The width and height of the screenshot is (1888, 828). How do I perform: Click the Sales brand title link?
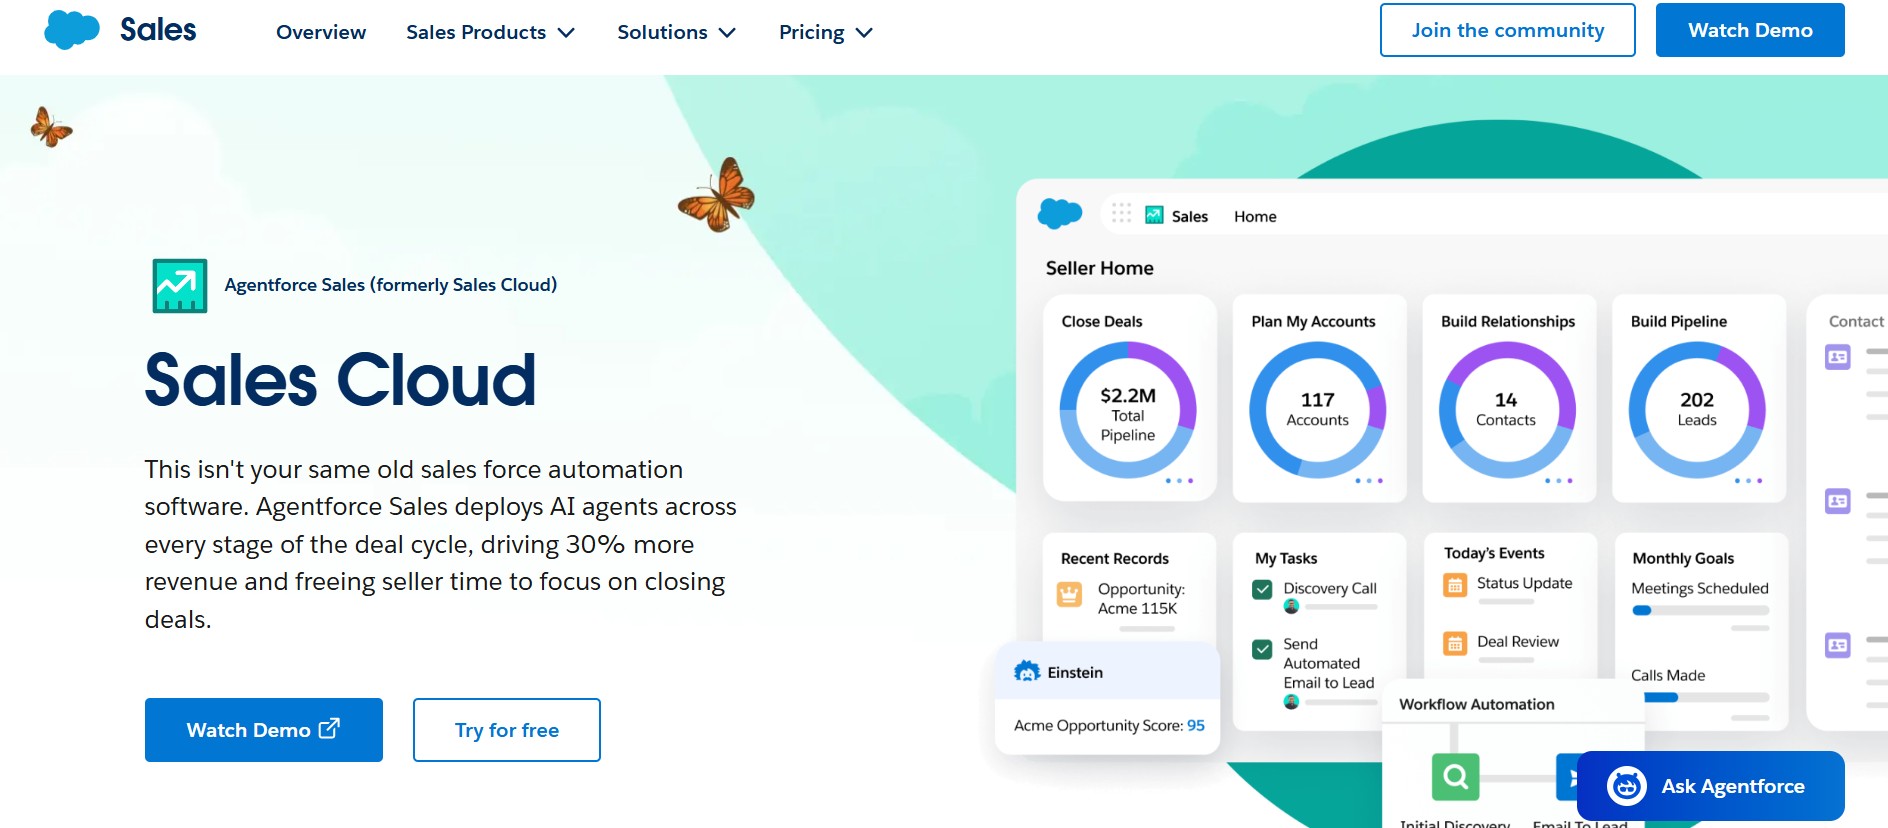[x=158, y=30]
